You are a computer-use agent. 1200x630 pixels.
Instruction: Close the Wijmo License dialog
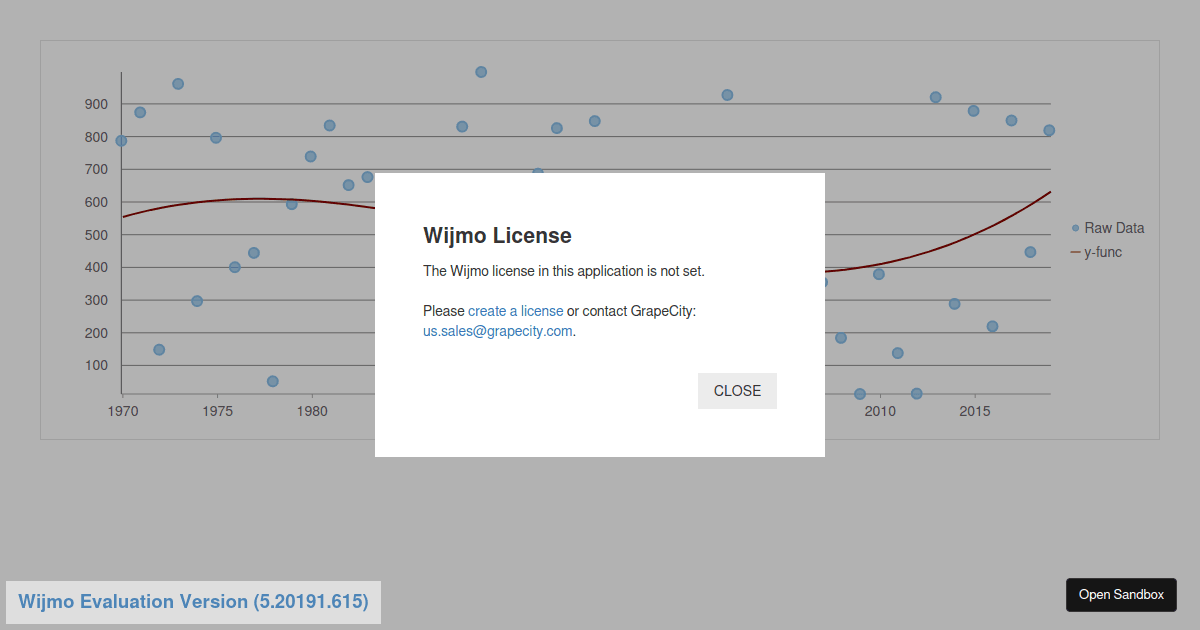coord(737,391)
